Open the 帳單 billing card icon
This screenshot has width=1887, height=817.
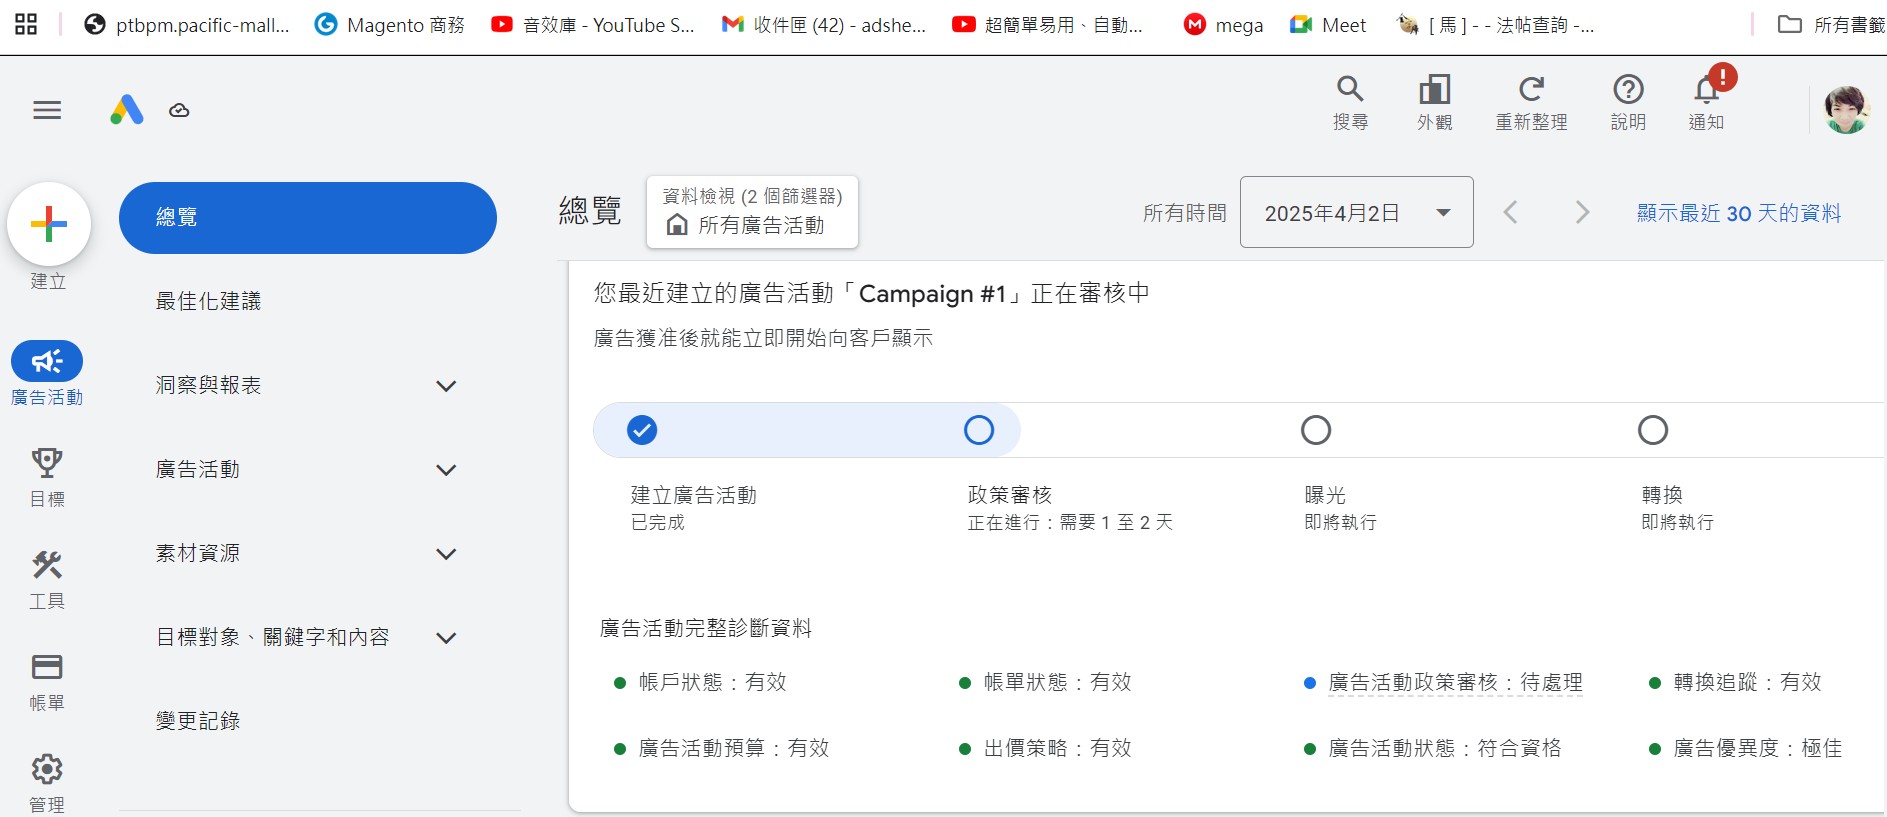tap(47, 667)
